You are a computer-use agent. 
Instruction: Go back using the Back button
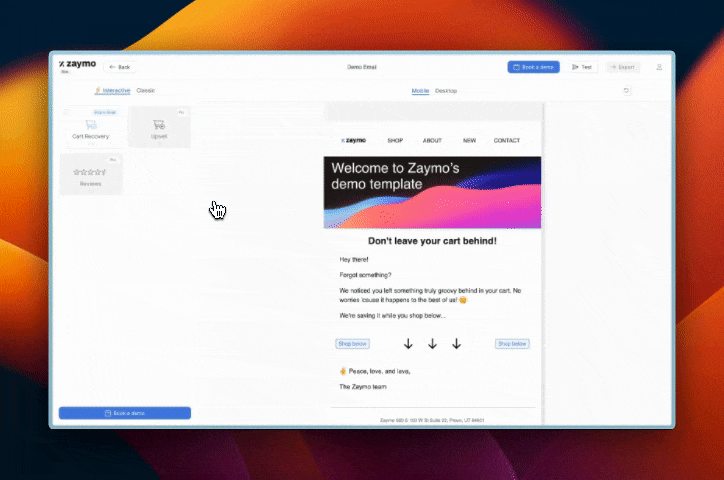coord(119,67)
